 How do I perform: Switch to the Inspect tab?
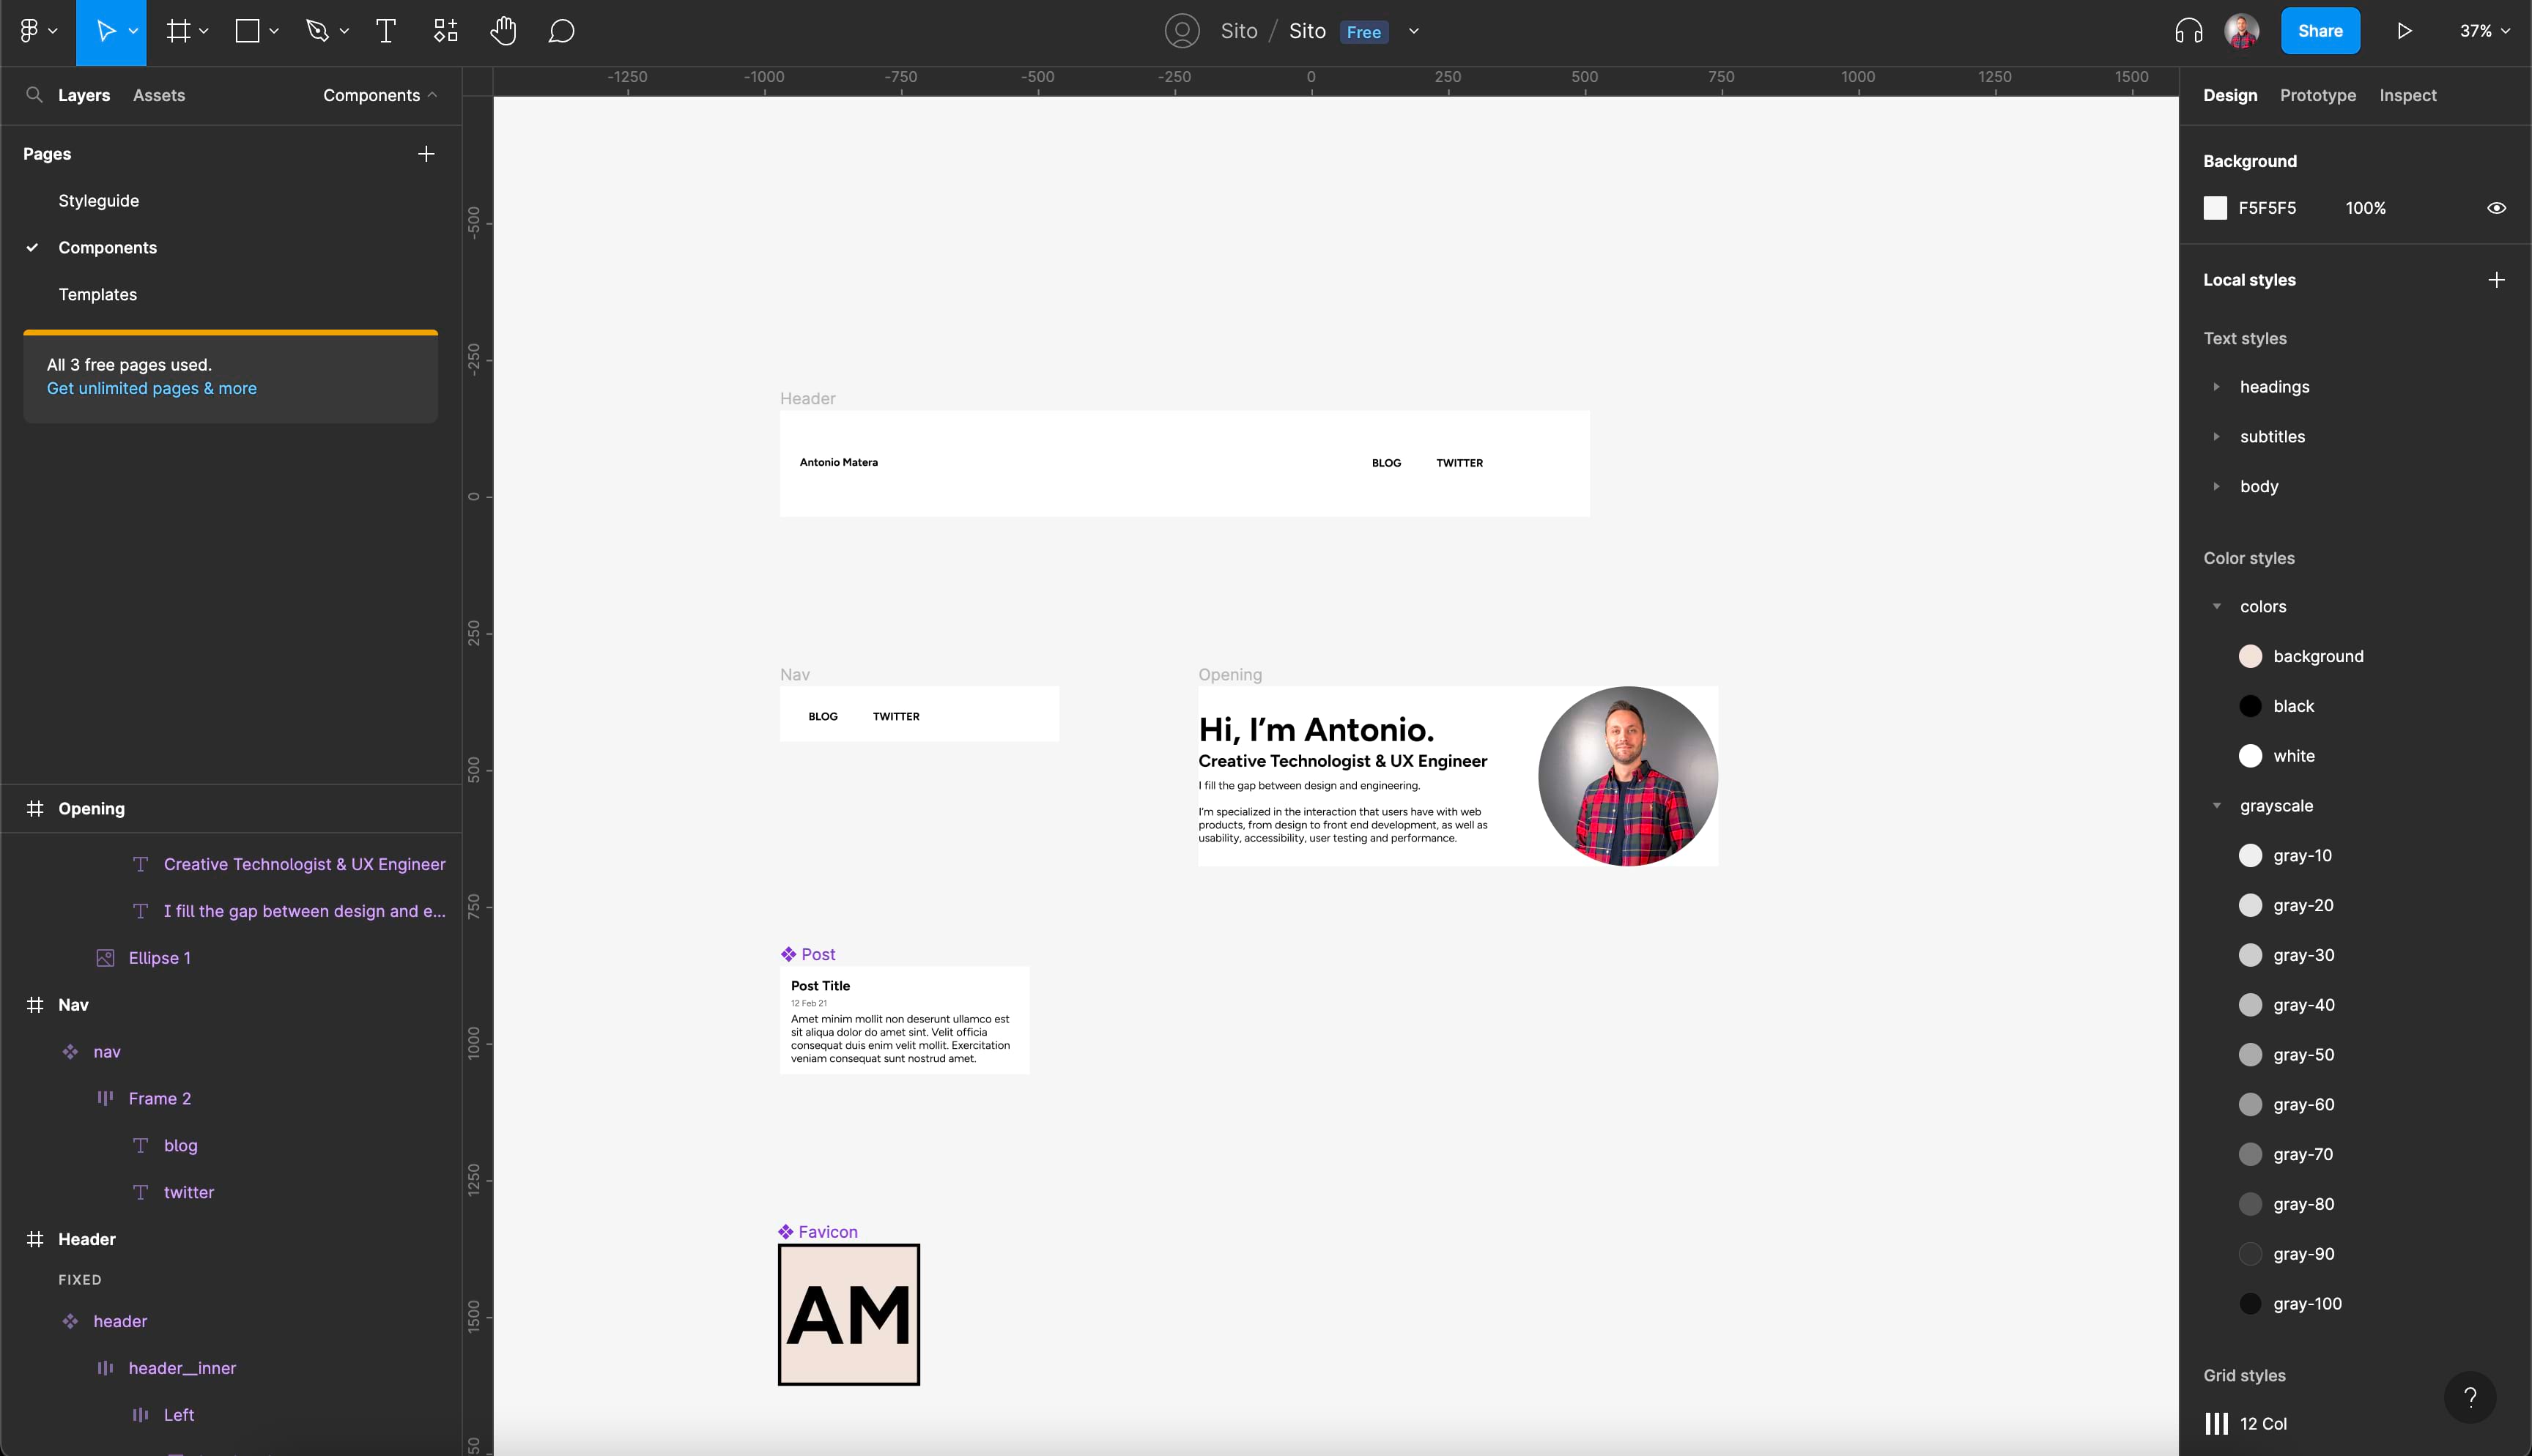click(x=2407, y=94)
